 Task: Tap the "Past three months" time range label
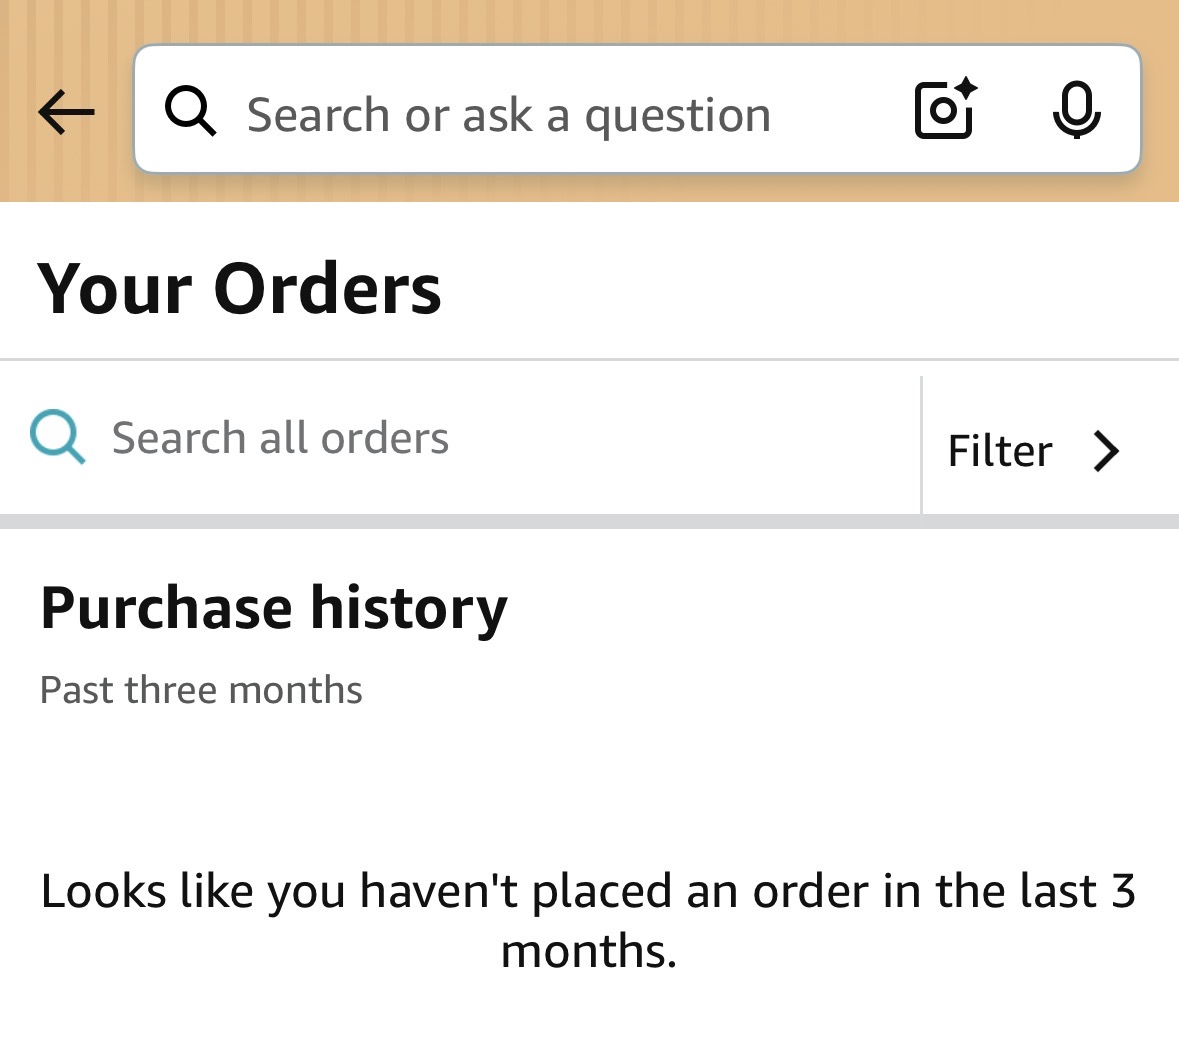[201, 690]
